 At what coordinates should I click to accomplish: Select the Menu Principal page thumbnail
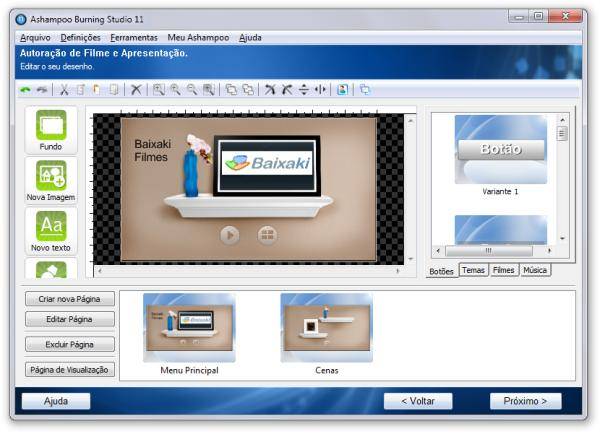click(x=189, y=328)
